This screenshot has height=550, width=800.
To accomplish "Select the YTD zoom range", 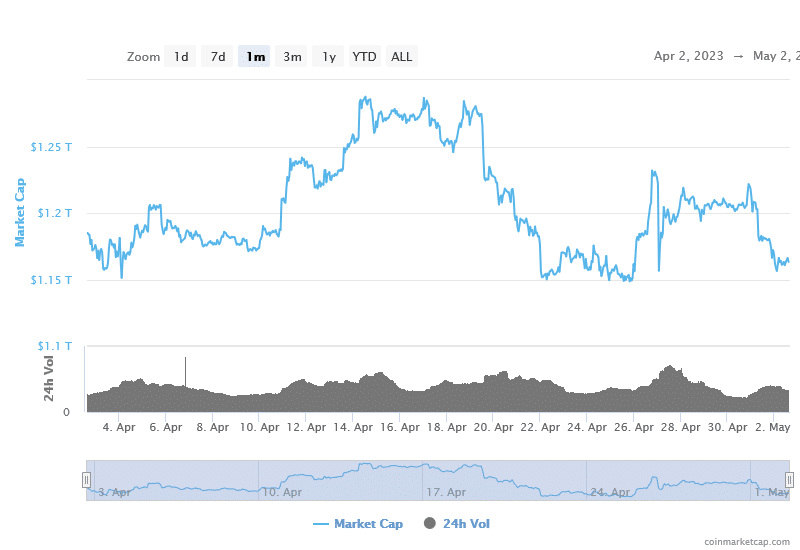I will click(x=365, y=57).
